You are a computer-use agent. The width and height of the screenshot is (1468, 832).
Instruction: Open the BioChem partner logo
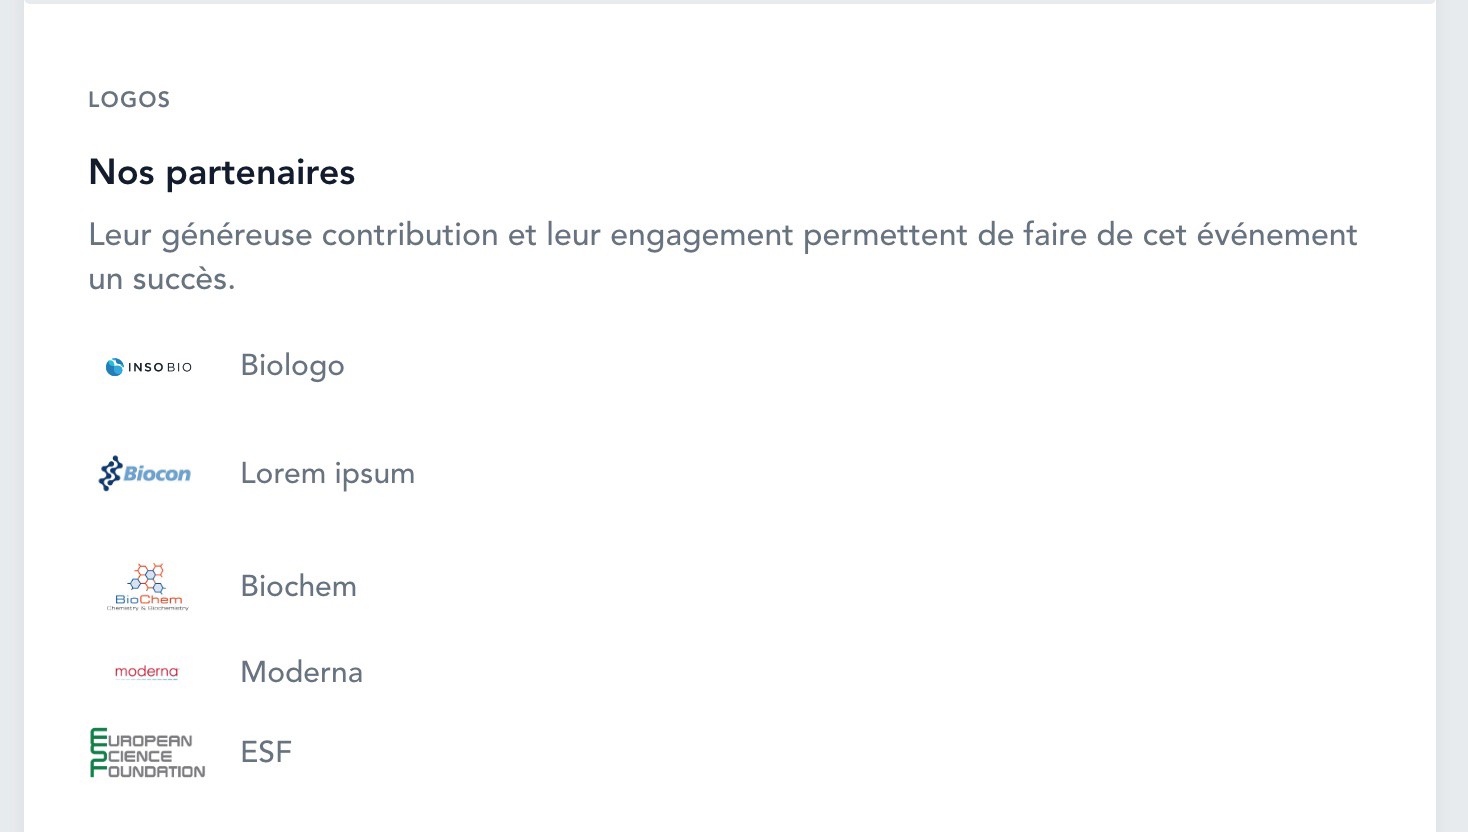[148, 587]
